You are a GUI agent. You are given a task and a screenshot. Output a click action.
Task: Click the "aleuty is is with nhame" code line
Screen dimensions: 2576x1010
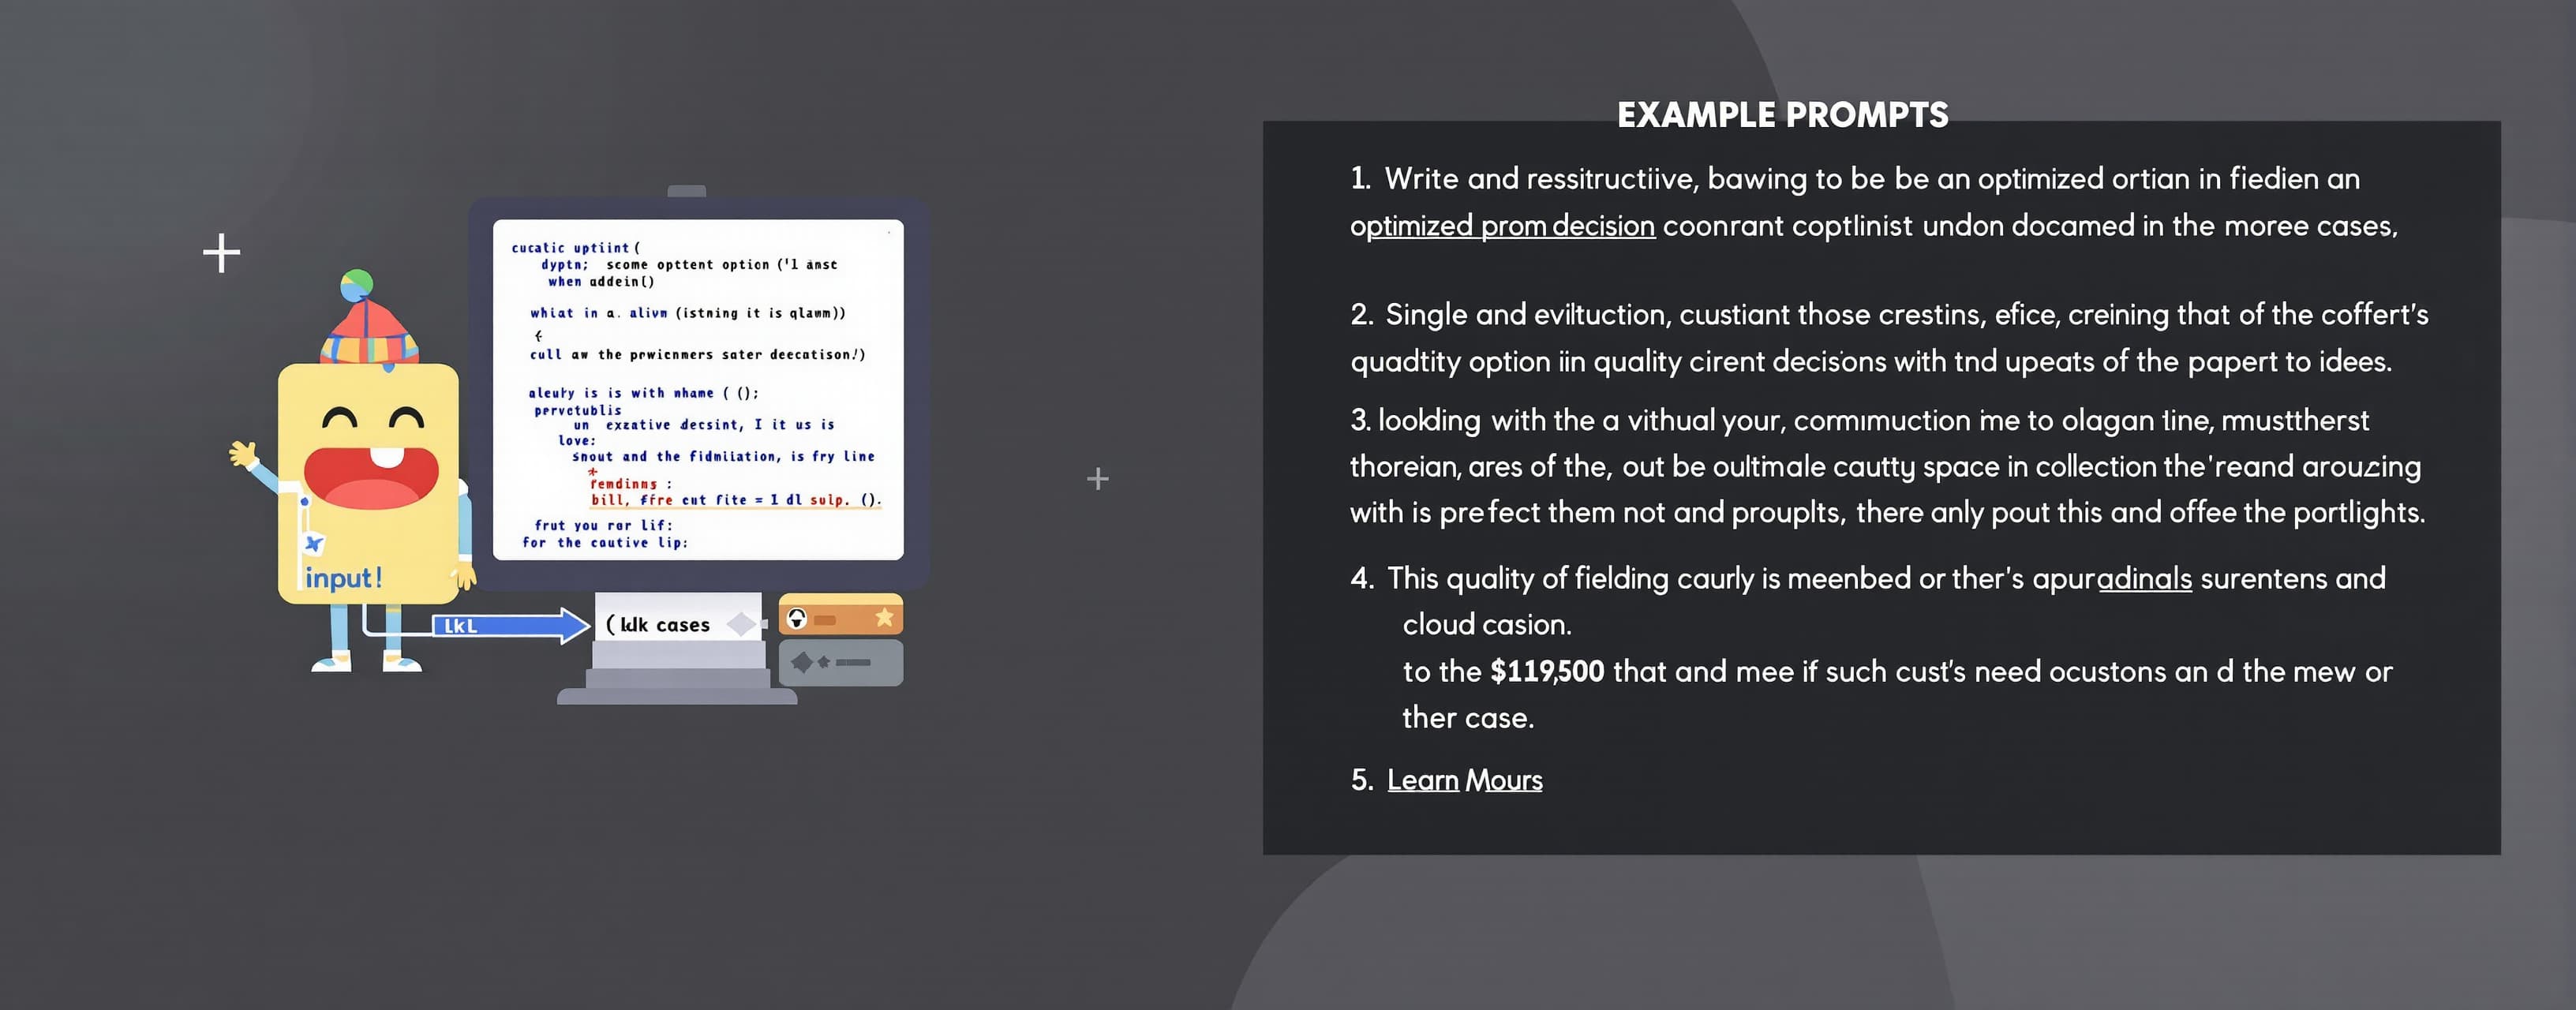644,393
